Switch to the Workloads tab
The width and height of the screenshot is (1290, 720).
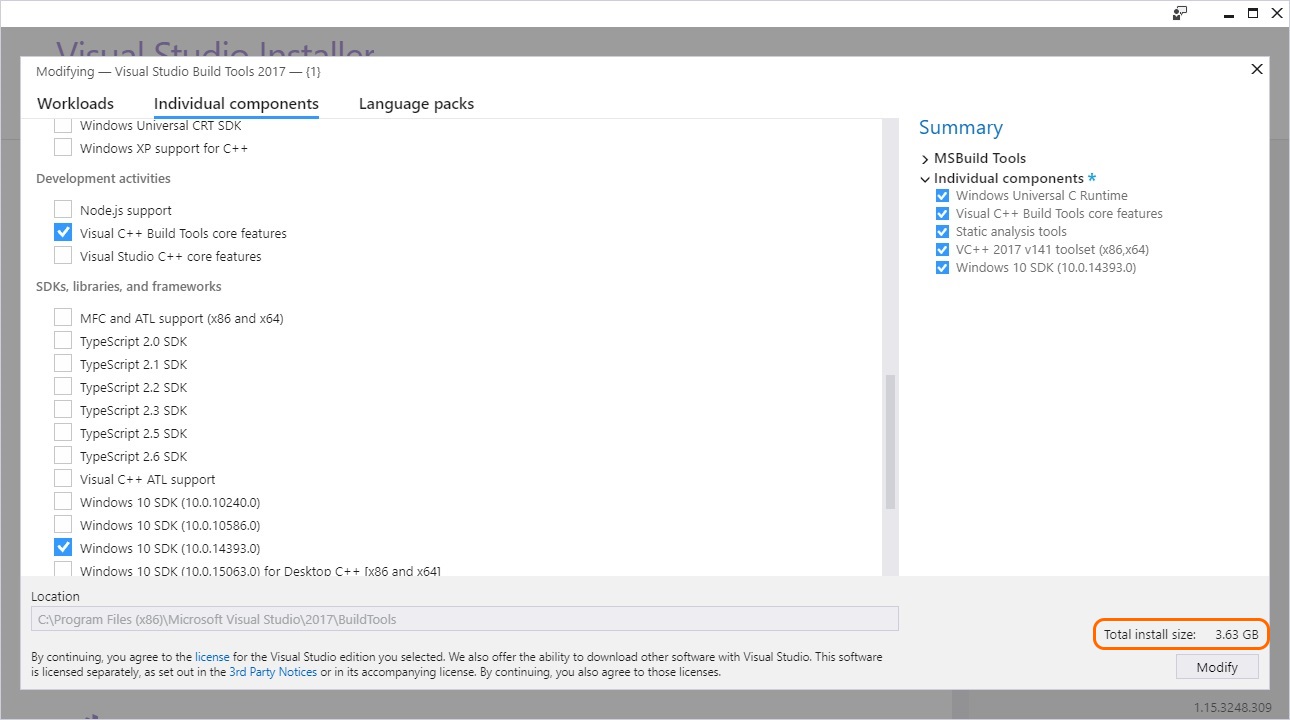click(75, 103)
